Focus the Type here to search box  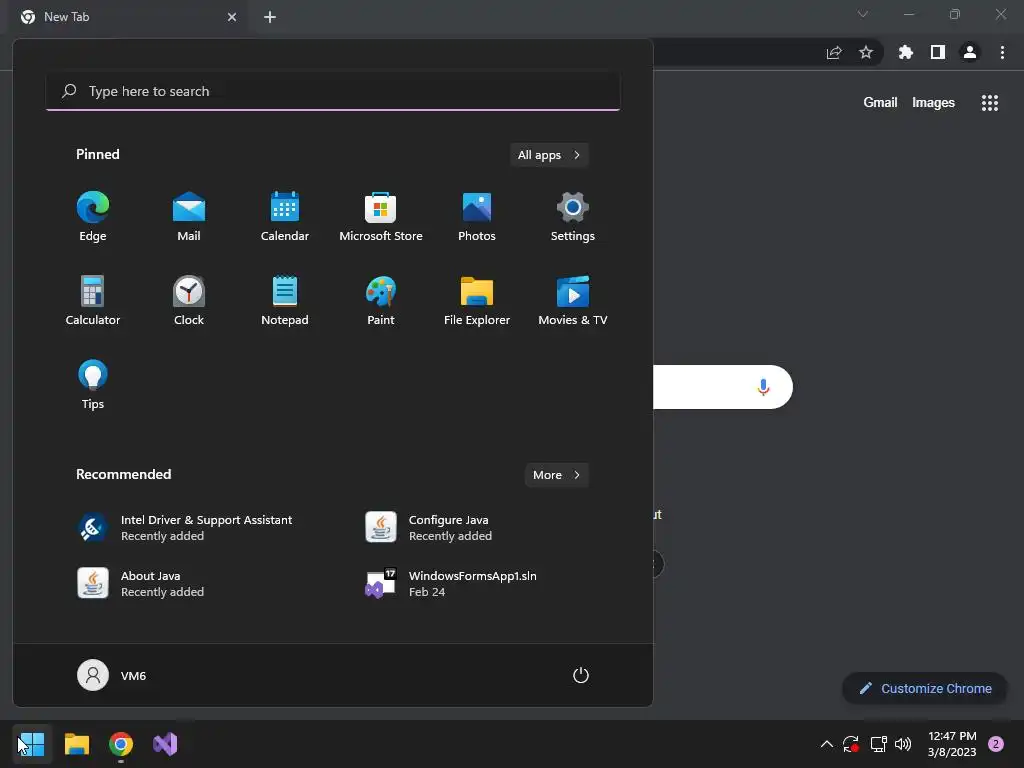(333, 91)
